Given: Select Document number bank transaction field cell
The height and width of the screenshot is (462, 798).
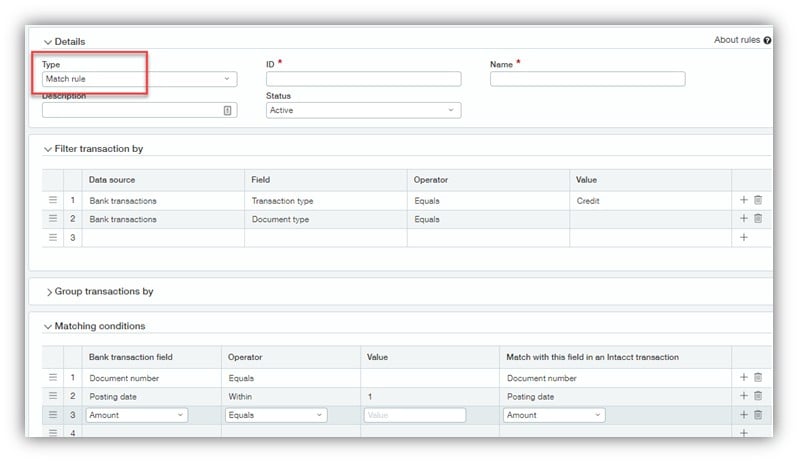Looking at the screenshot, I should [x=152, y=378].
